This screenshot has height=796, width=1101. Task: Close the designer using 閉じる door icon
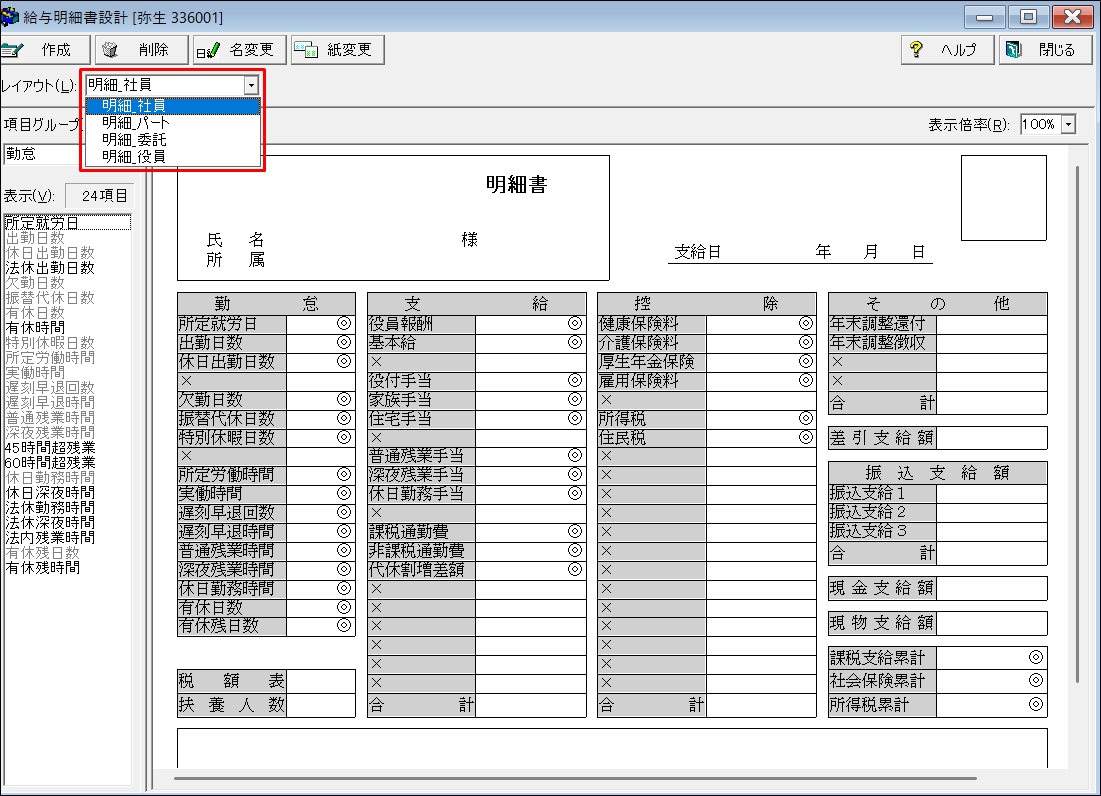tap(1013, 50)
